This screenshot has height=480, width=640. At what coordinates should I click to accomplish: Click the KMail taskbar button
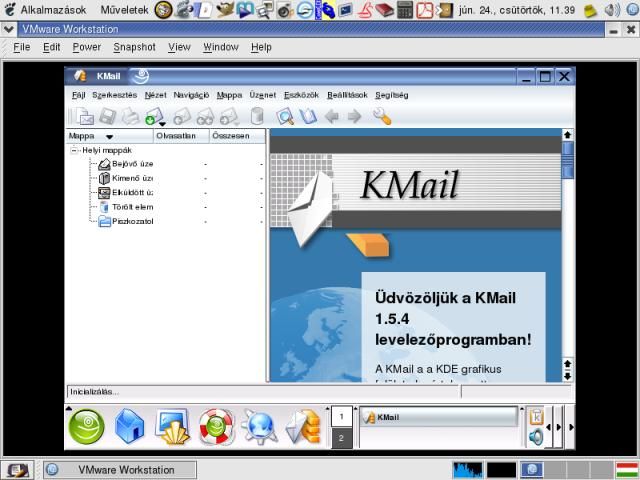(439, 416)
